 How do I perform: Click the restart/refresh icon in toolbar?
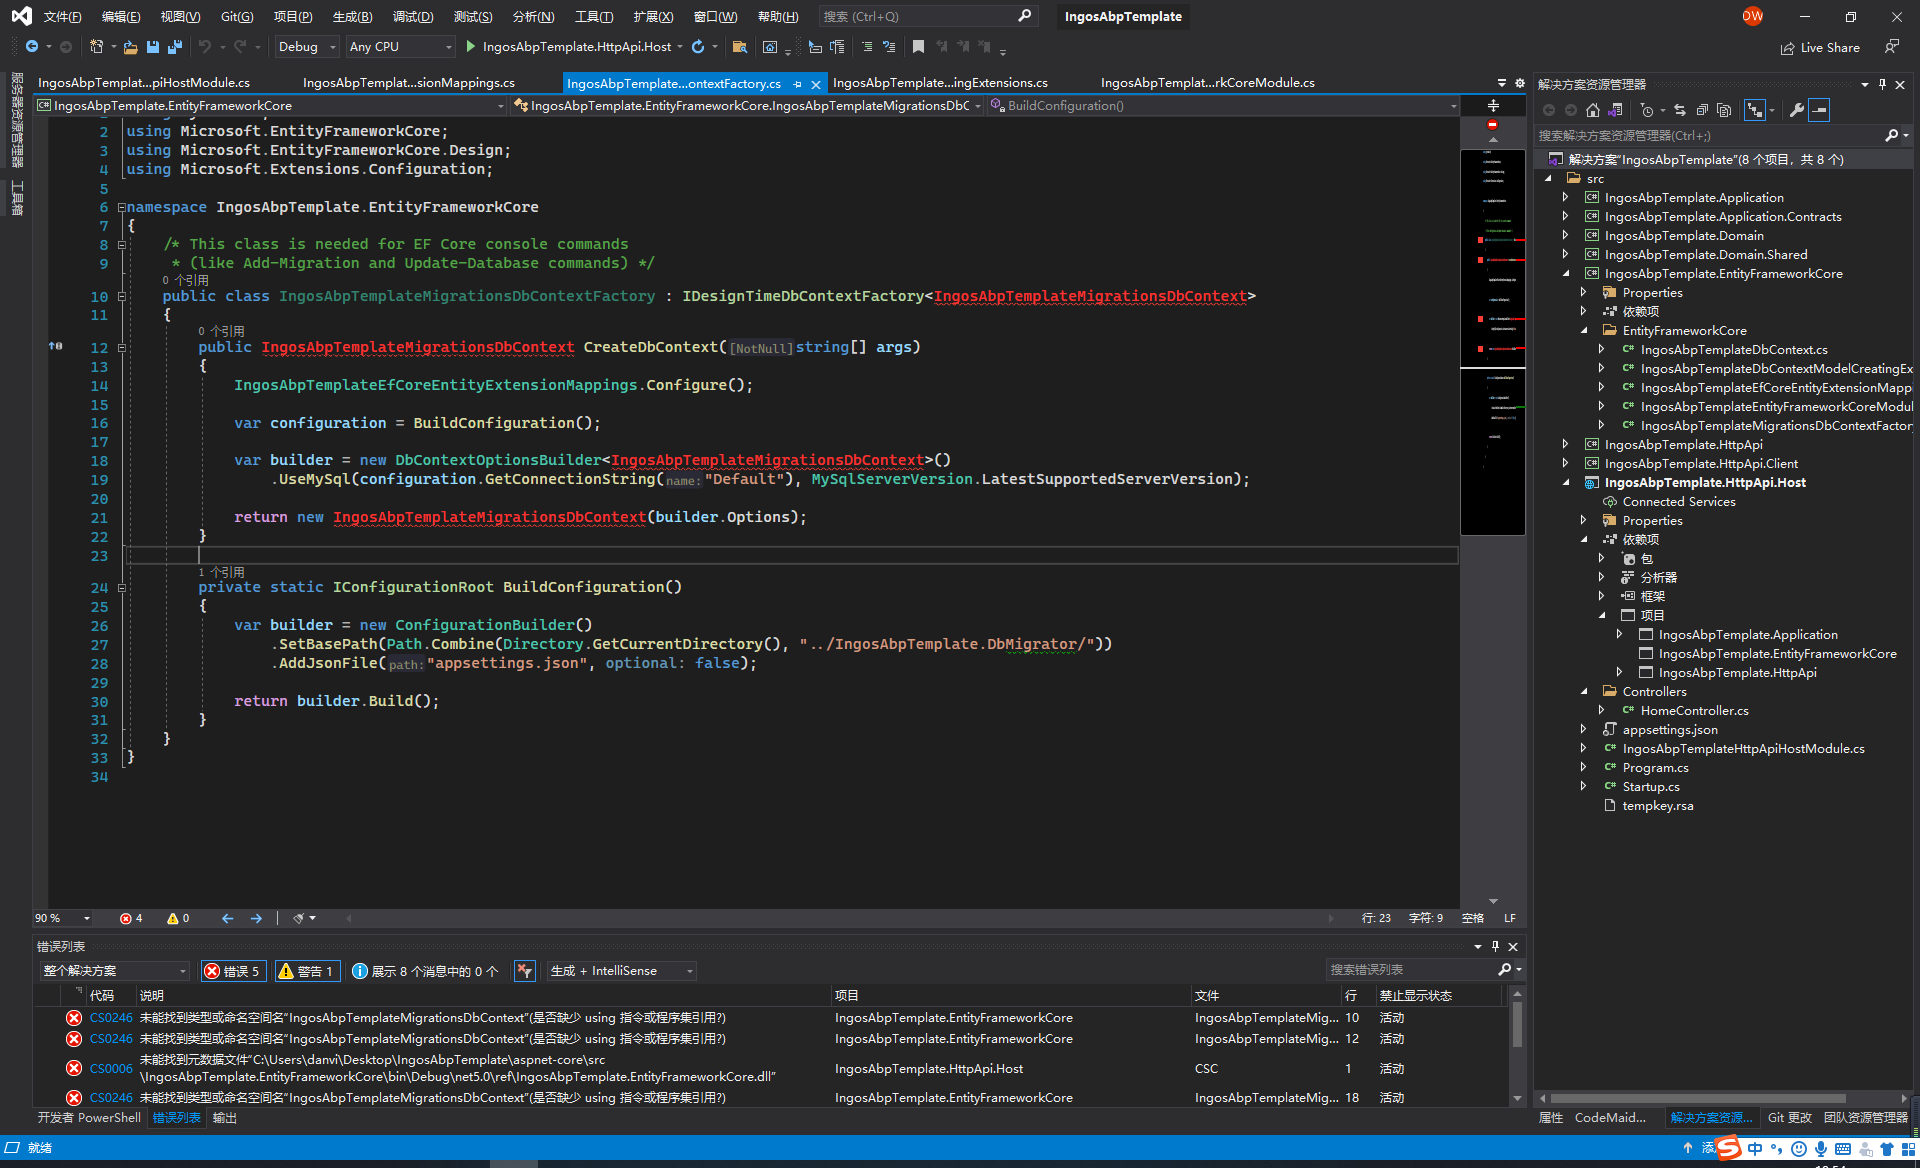click(698, 47)
